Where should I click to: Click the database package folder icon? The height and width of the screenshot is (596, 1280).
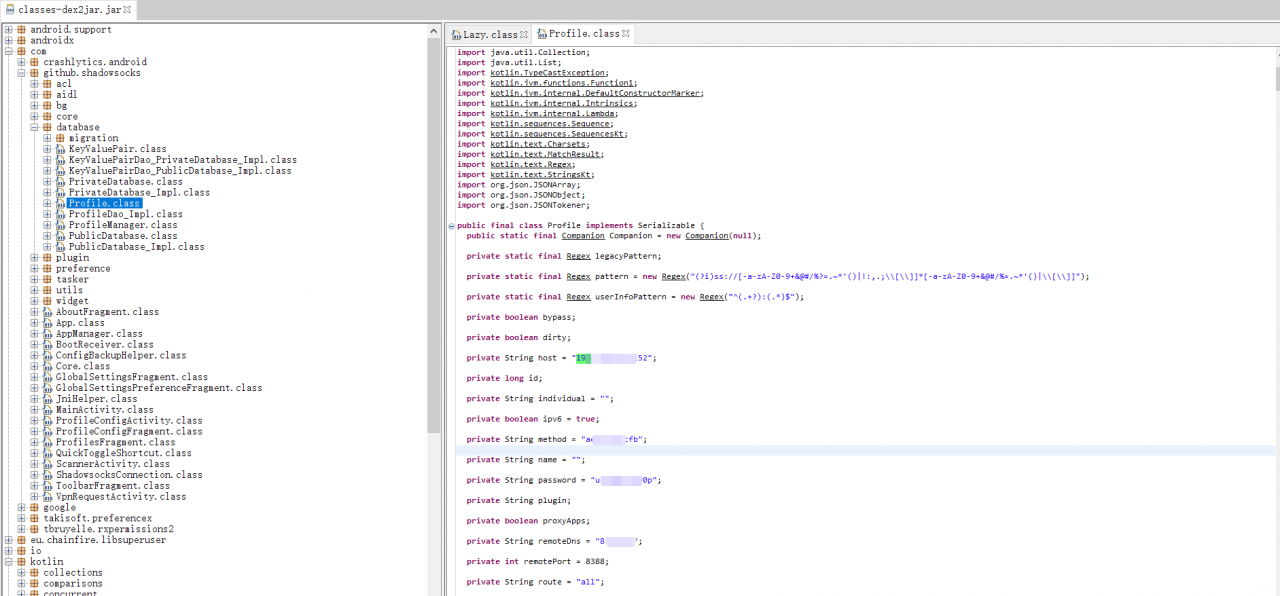(47, 128)
